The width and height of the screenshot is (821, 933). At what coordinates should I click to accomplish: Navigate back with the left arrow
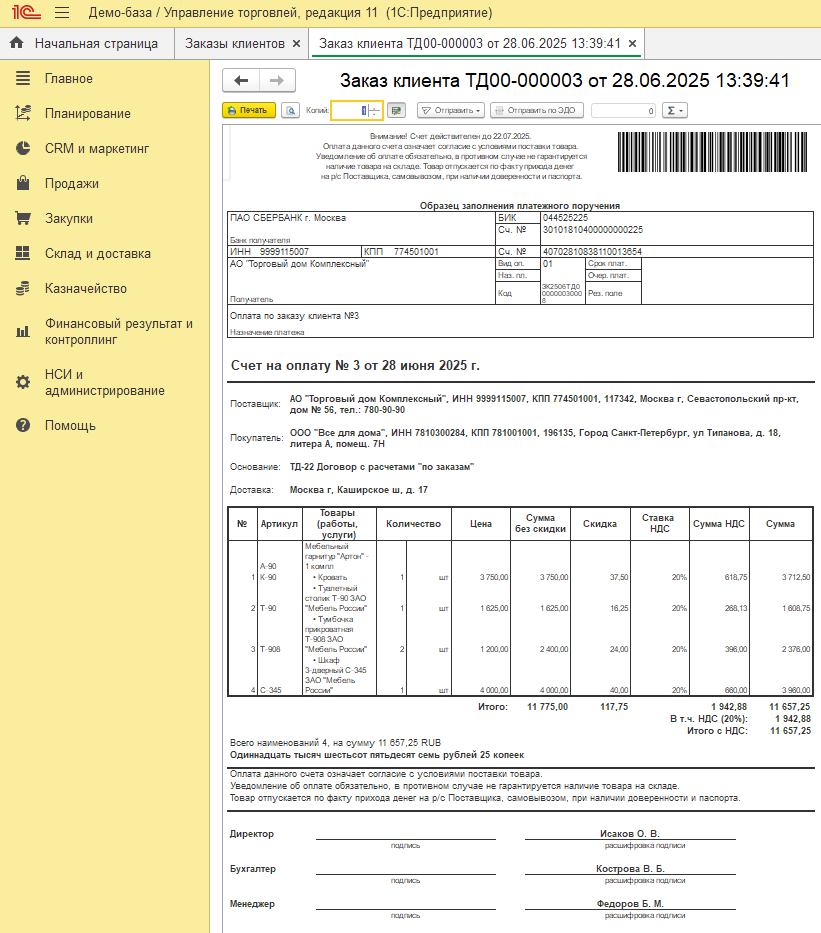tap(241, 80)
